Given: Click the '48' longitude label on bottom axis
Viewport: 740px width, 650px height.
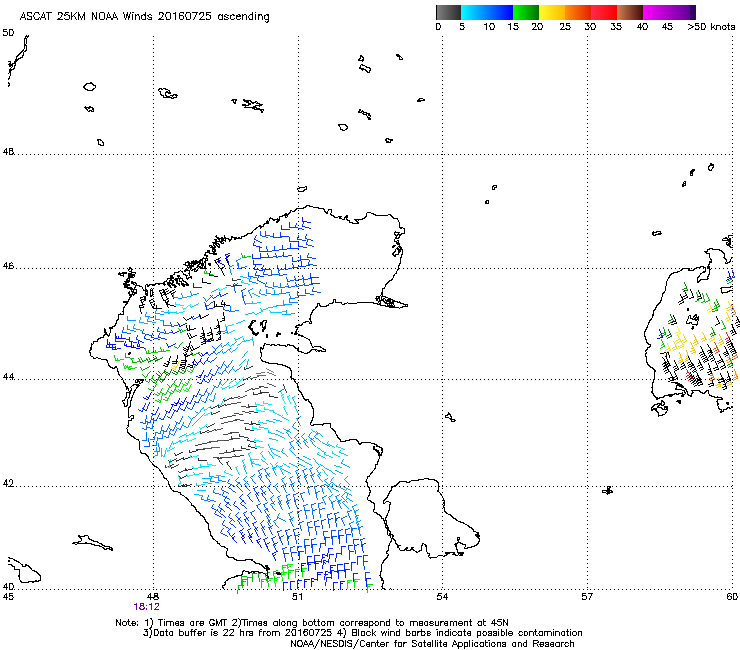Looking at the screenshot, I should click(152, 597).
